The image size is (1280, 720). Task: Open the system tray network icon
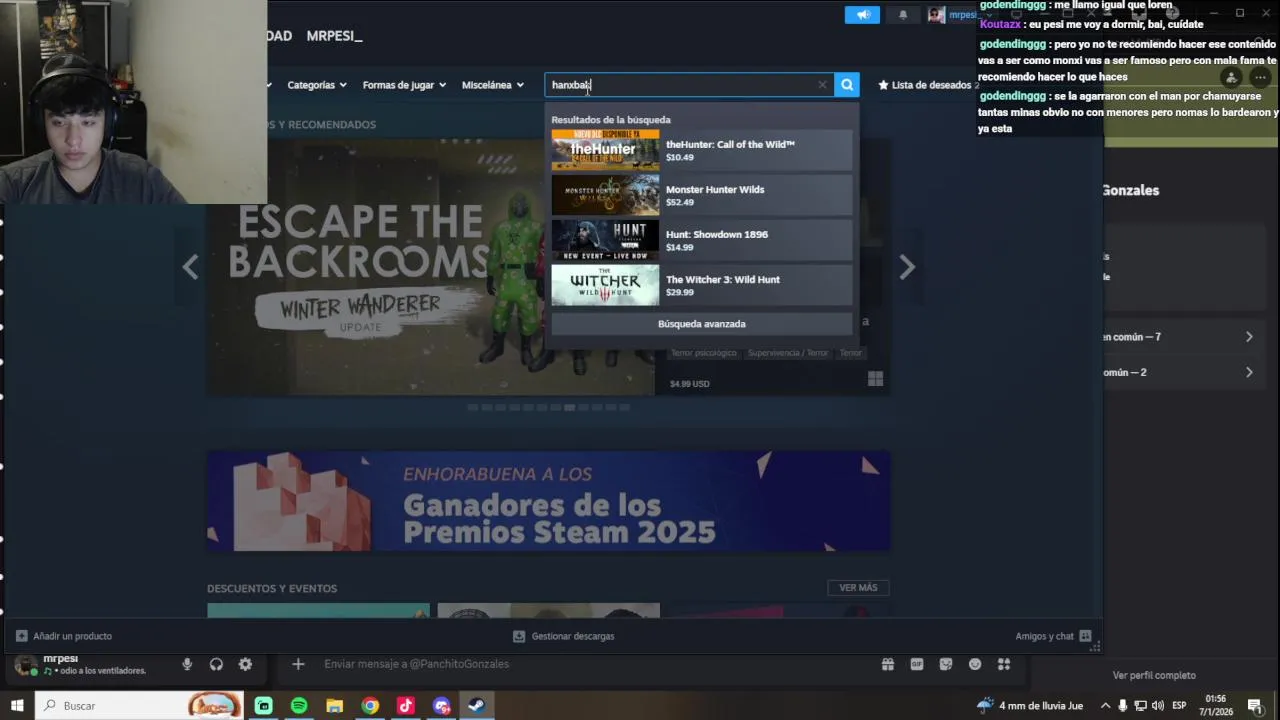(1140, 706)
